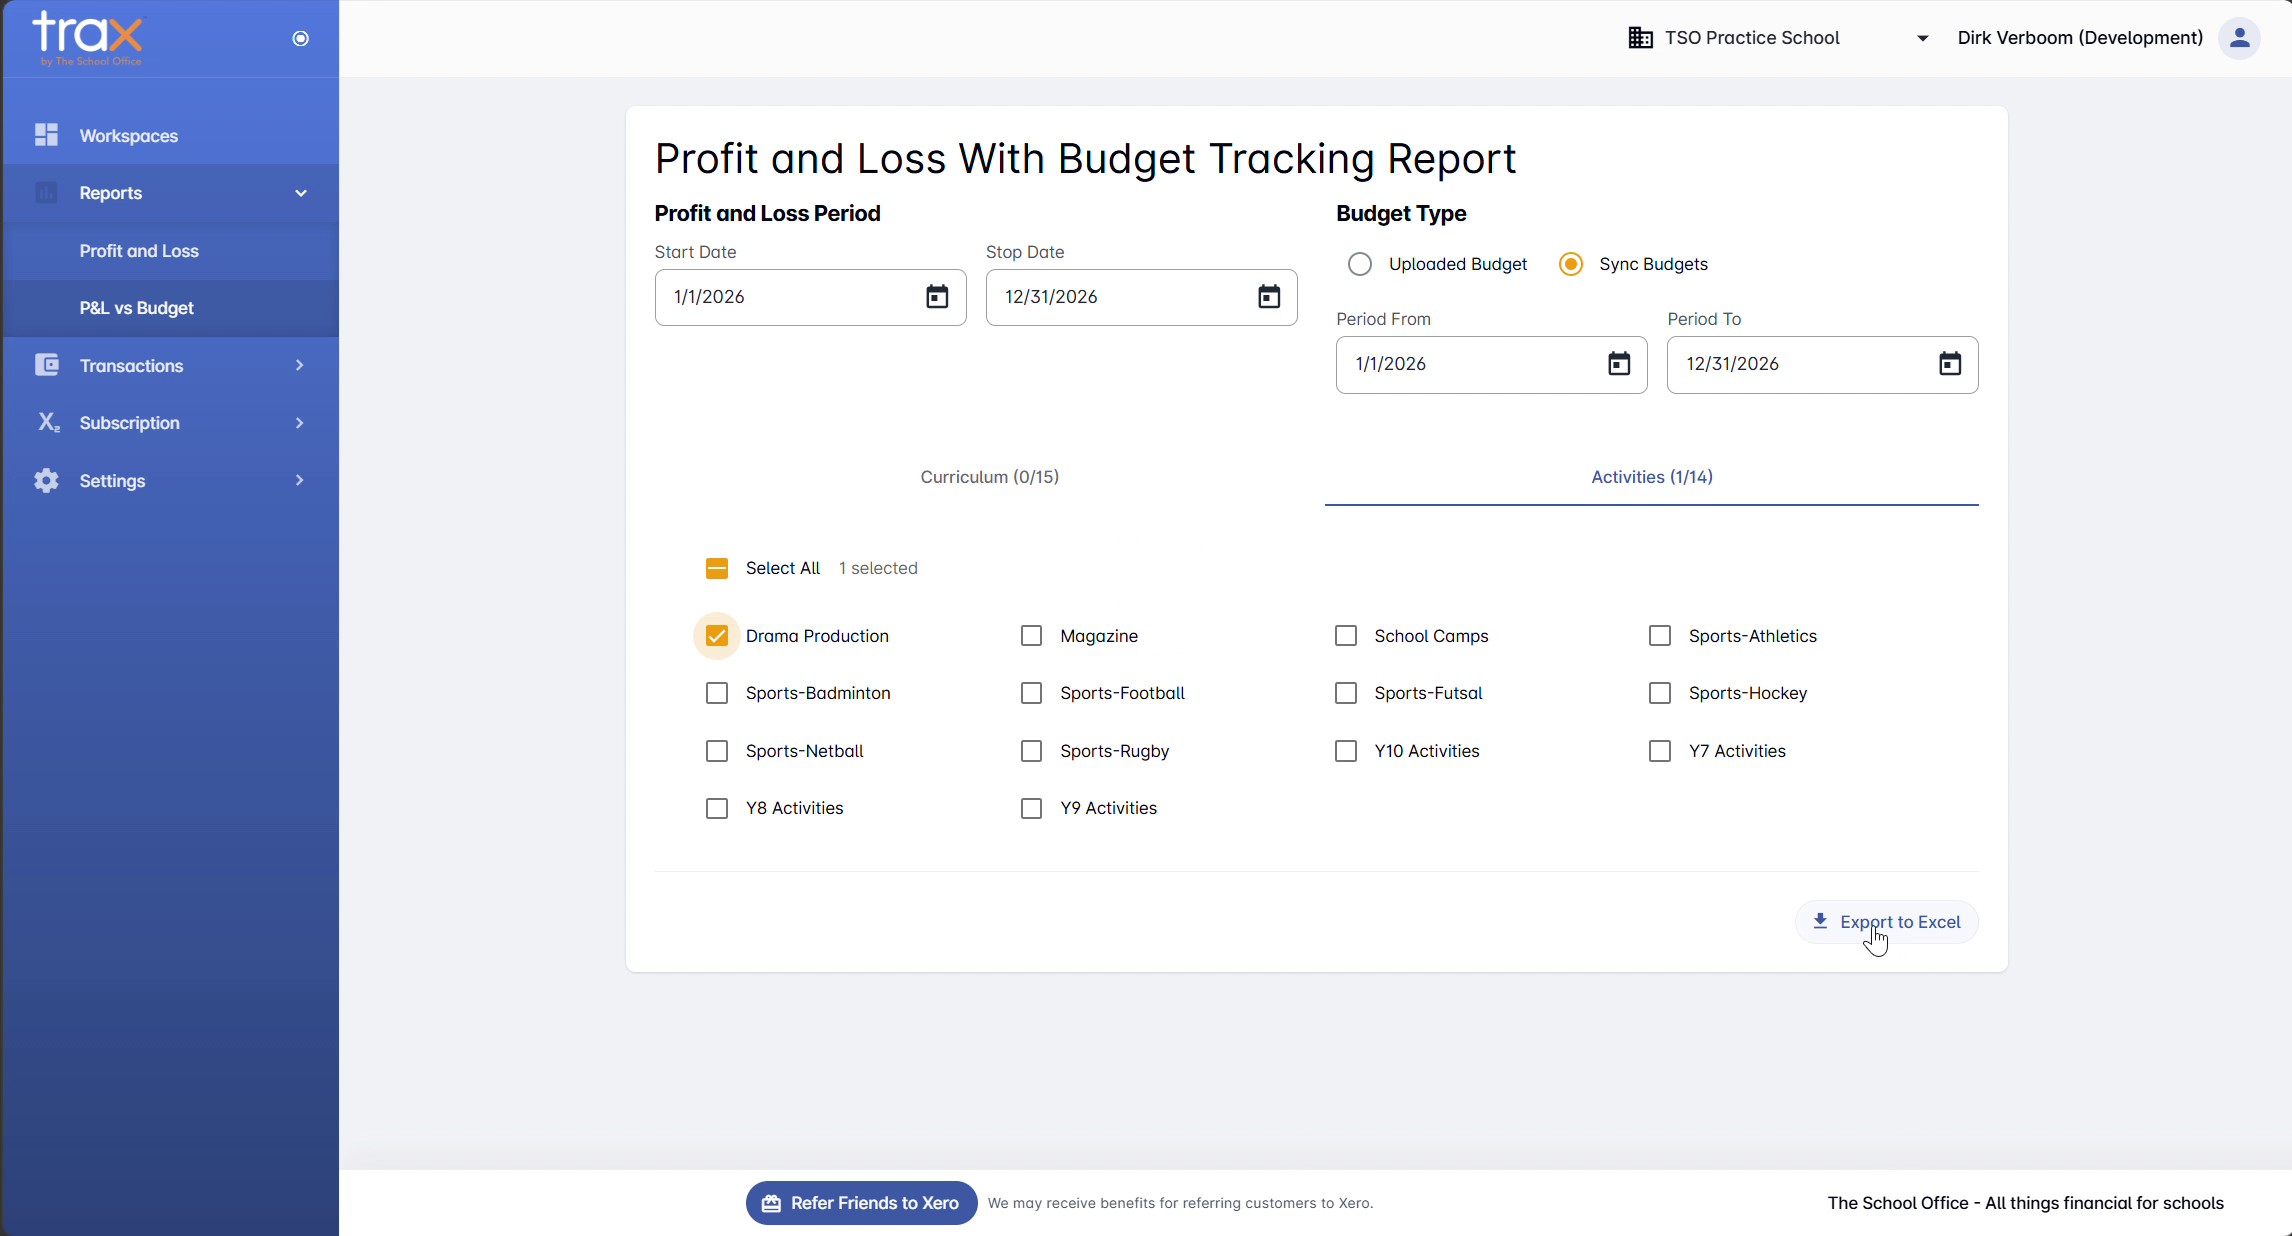The height and width of the screenshot is (1236, 2292).
Task: Click the Stop Date input field
Action: [x=1141, y=297]
